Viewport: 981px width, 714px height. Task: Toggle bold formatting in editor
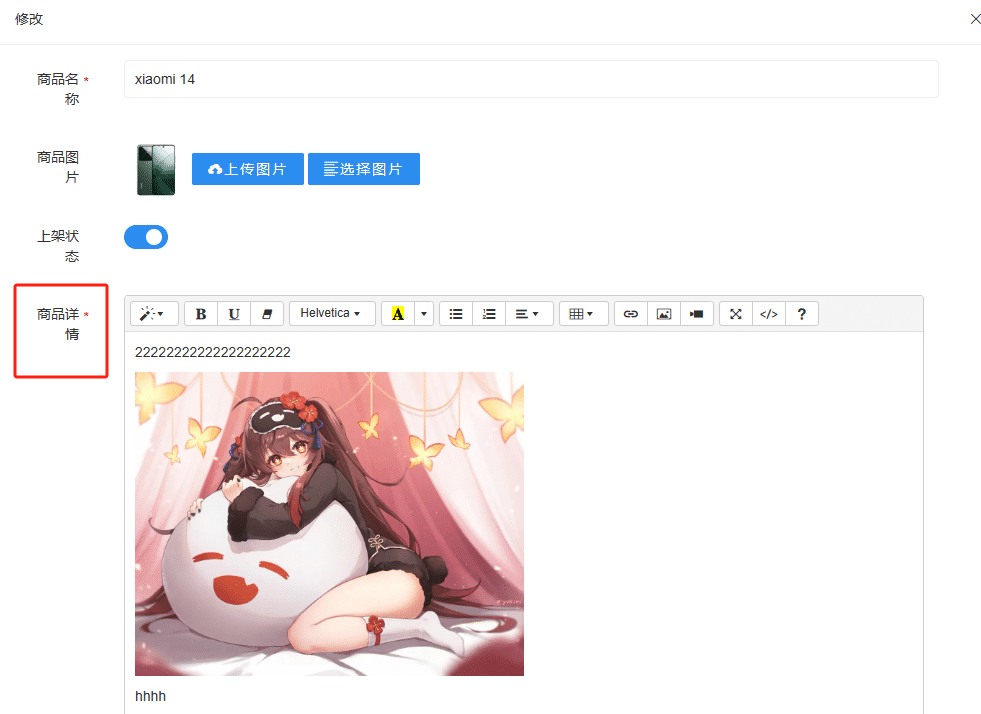pos(201,314)
